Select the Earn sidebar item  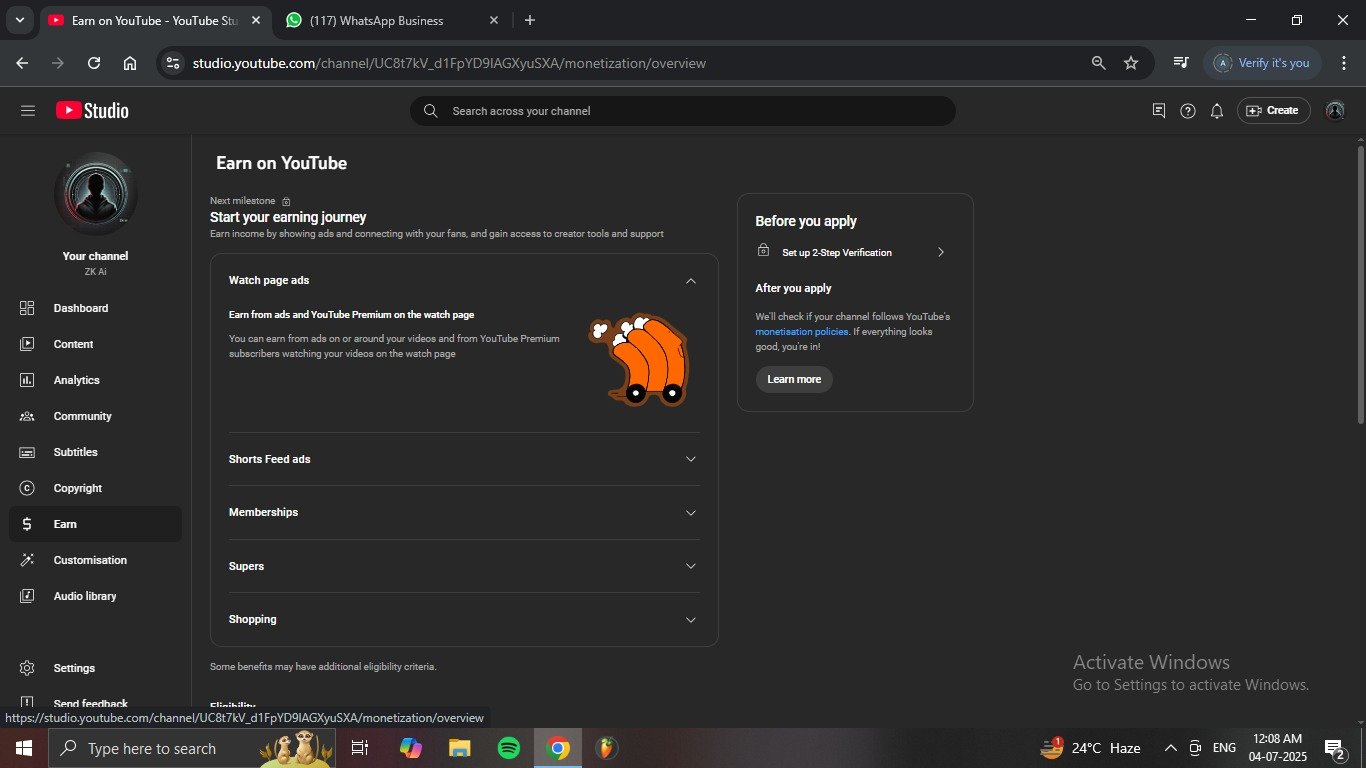tap(95, 524)
